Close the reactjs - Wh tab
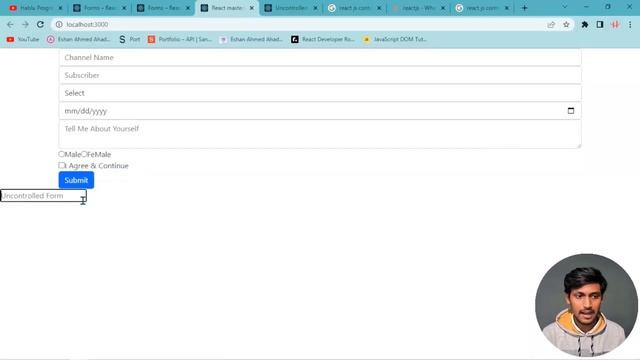The width and height of the screenshot is (640, 360). pos(443,8)
